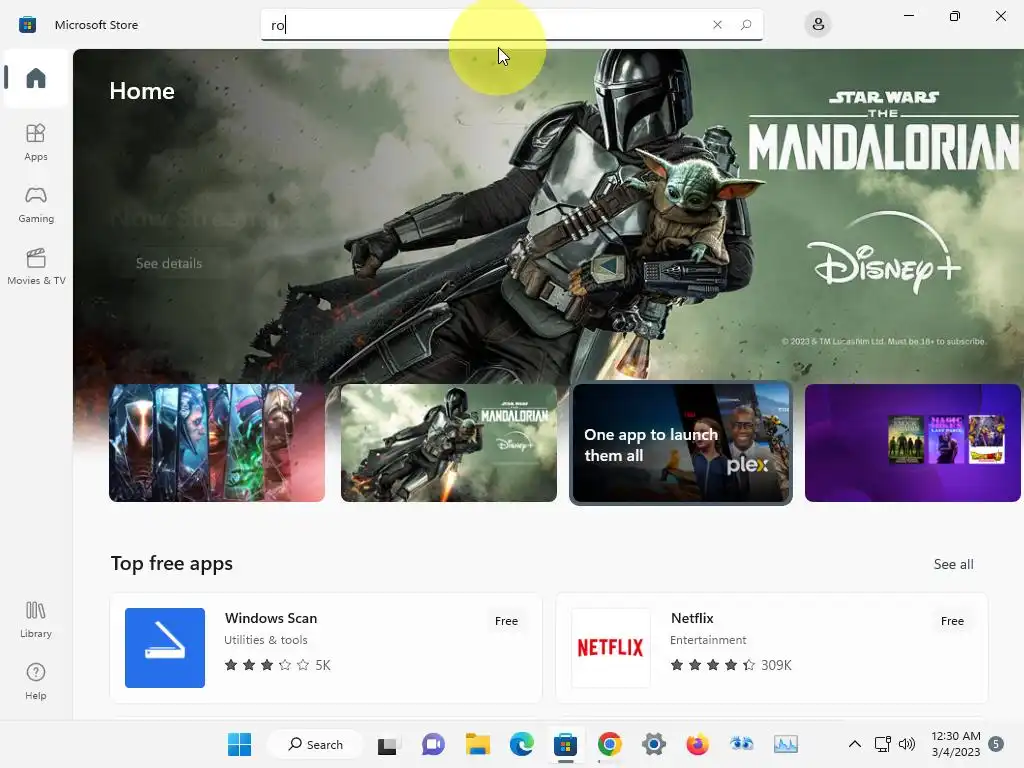Open the Netflix app title
Image resolution: width=1024 pixels, height=768 pixels.
pyautogui.click(x=692, y=618)
